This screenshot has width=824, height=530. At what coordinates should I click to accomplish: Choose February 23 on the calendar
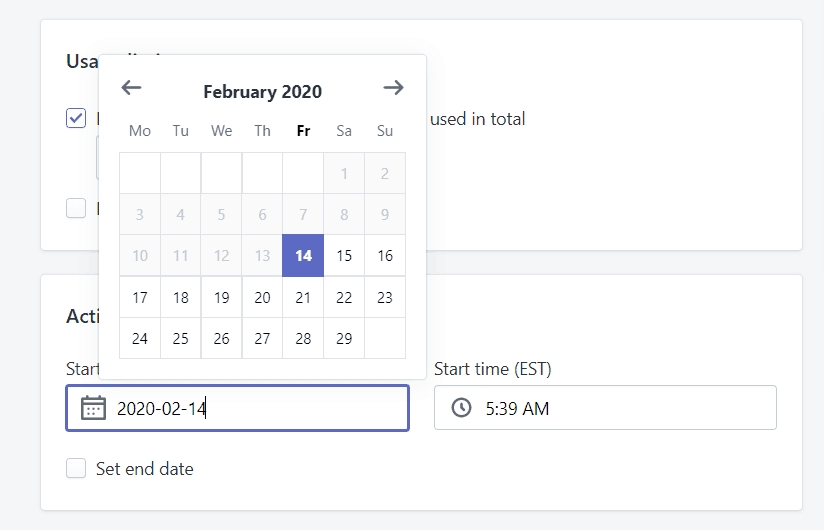coord(385,298)
